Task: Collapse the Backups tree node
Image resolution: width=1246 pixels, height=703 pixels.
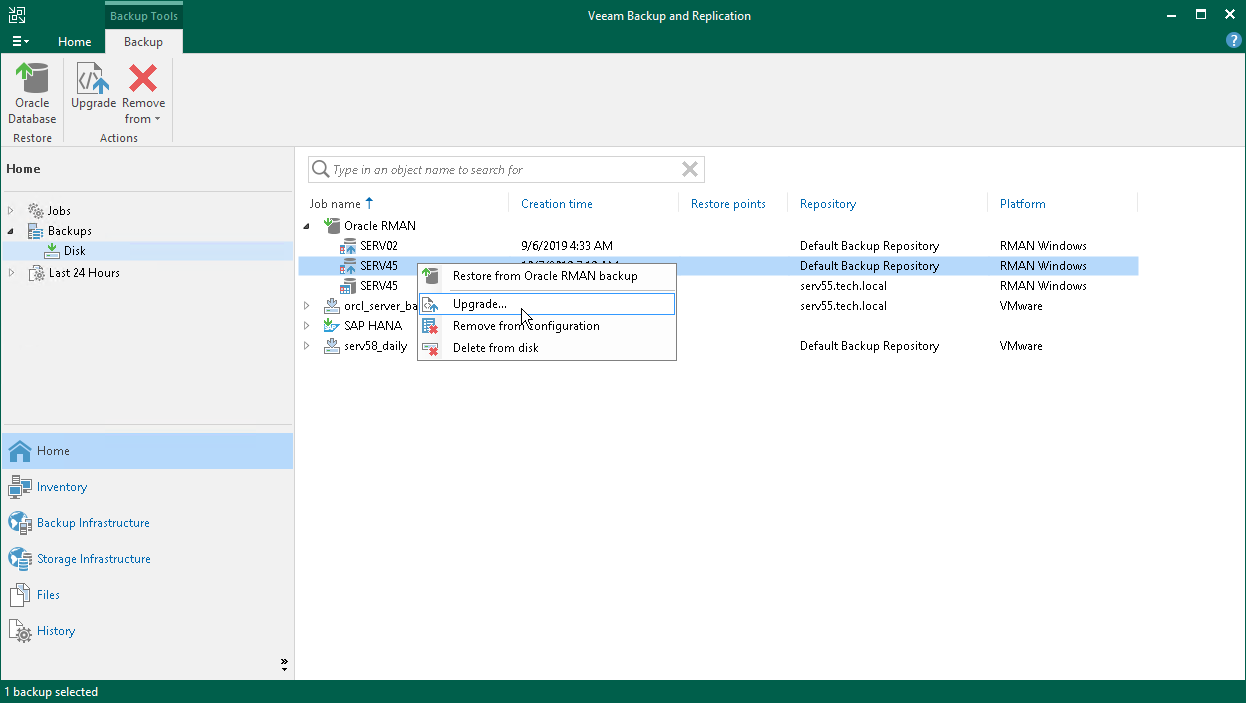Action: tap(11, 231)
